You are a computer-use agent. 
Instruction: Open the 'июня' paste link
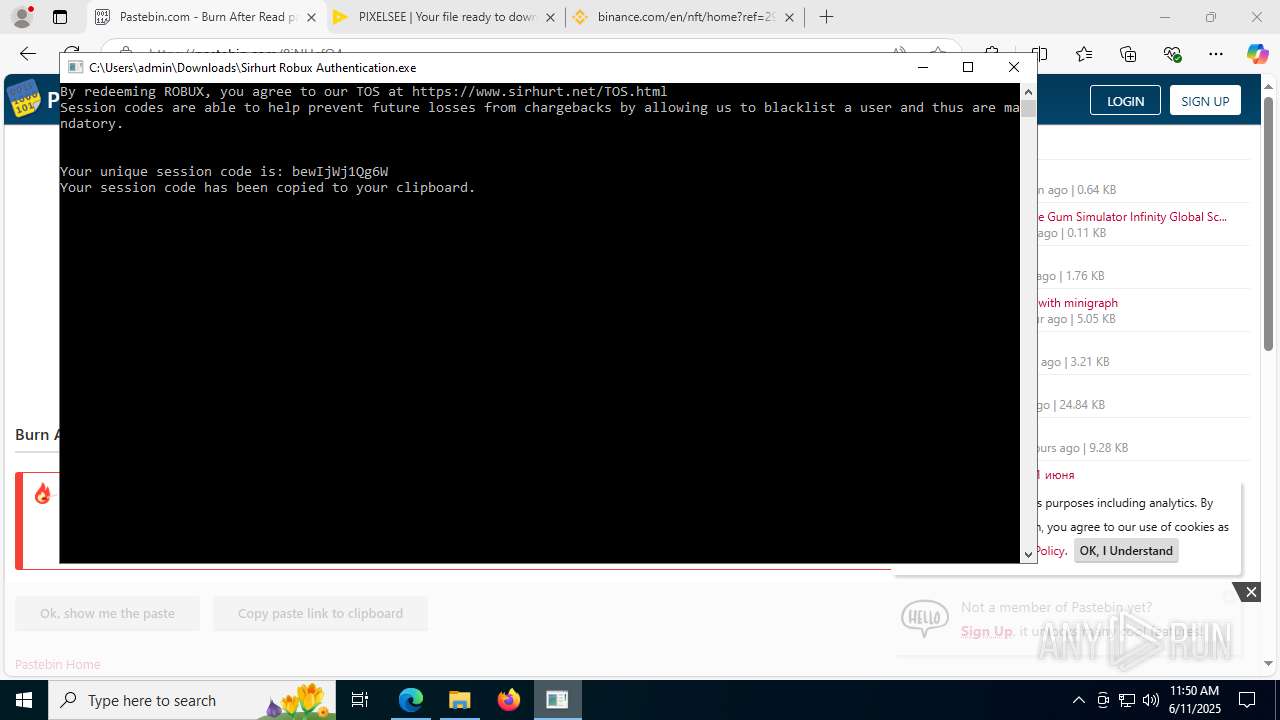(x=1056, y=475)
